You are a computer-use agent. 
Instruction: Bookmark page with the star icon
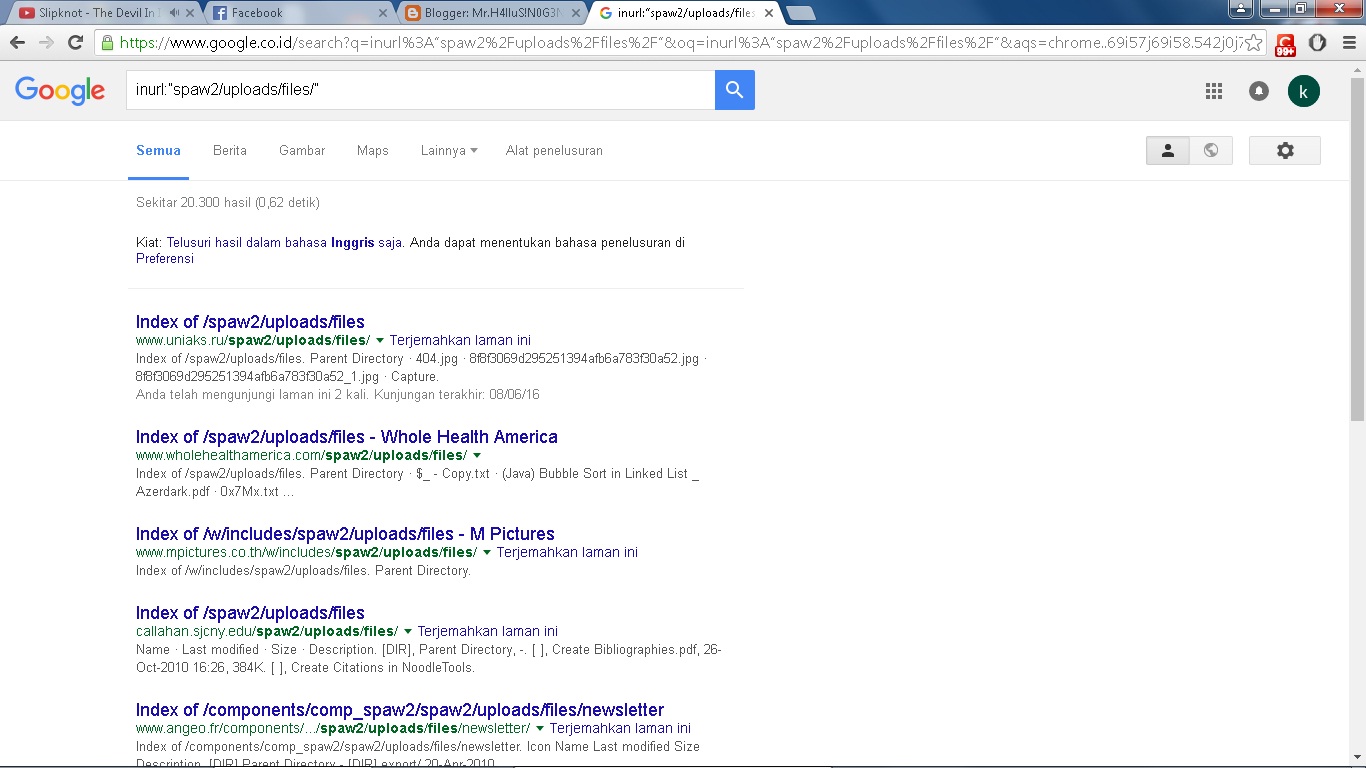click(x=1253, y=42)
